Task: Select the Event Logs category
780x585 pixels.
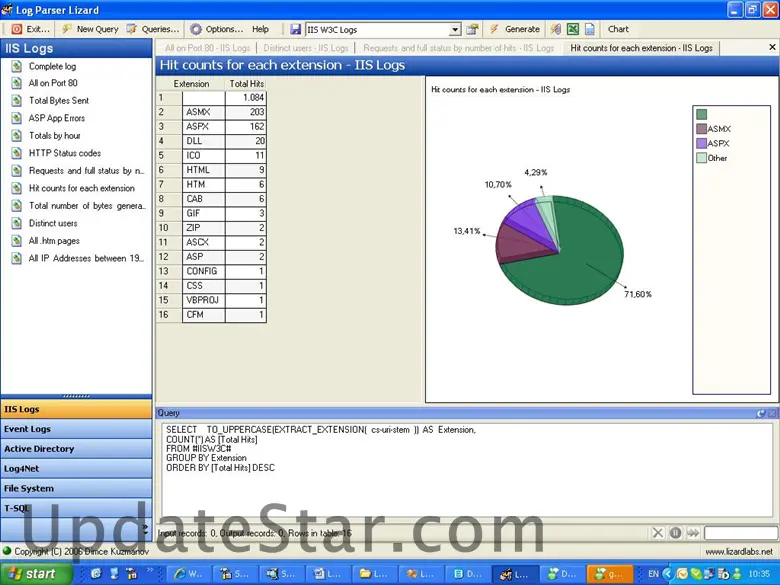Action: click(x=76, y=429)
